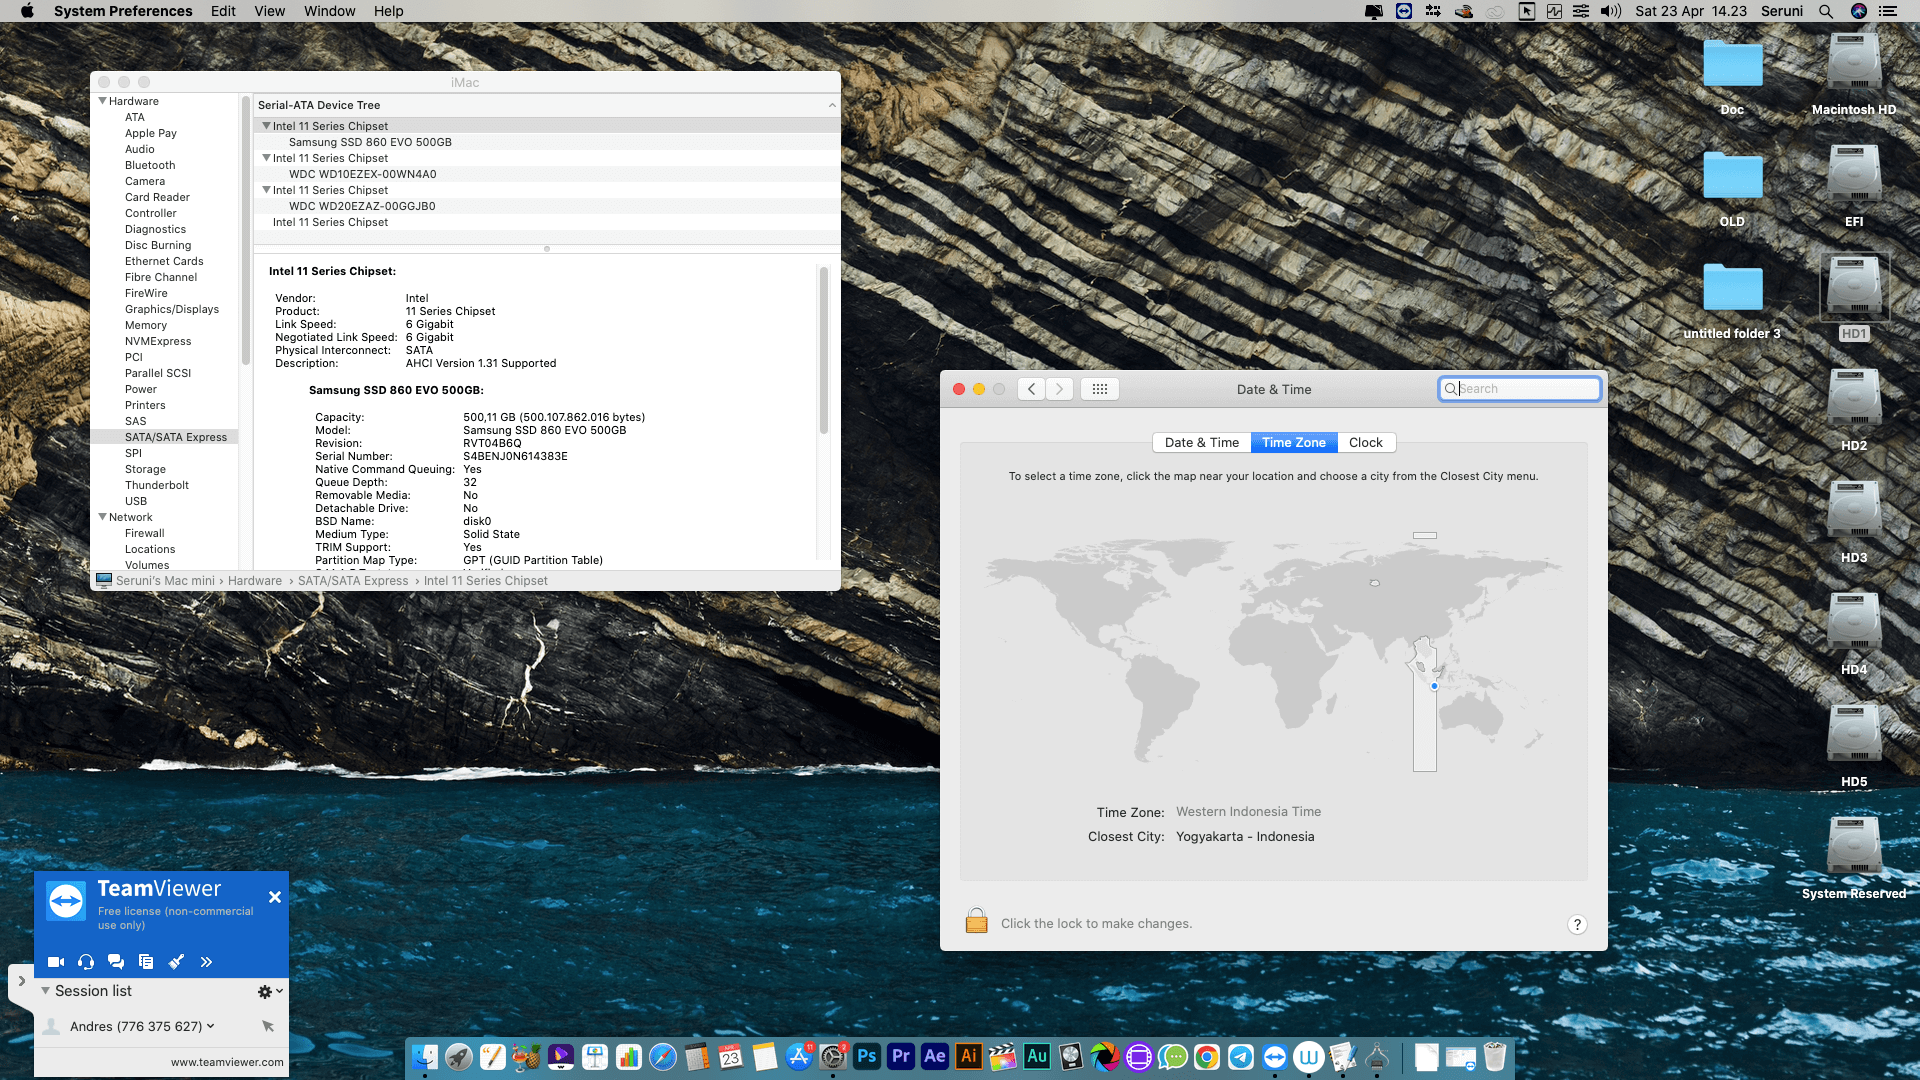
Task: Open Photoshop from the dock
Action: coord(867,1056)
